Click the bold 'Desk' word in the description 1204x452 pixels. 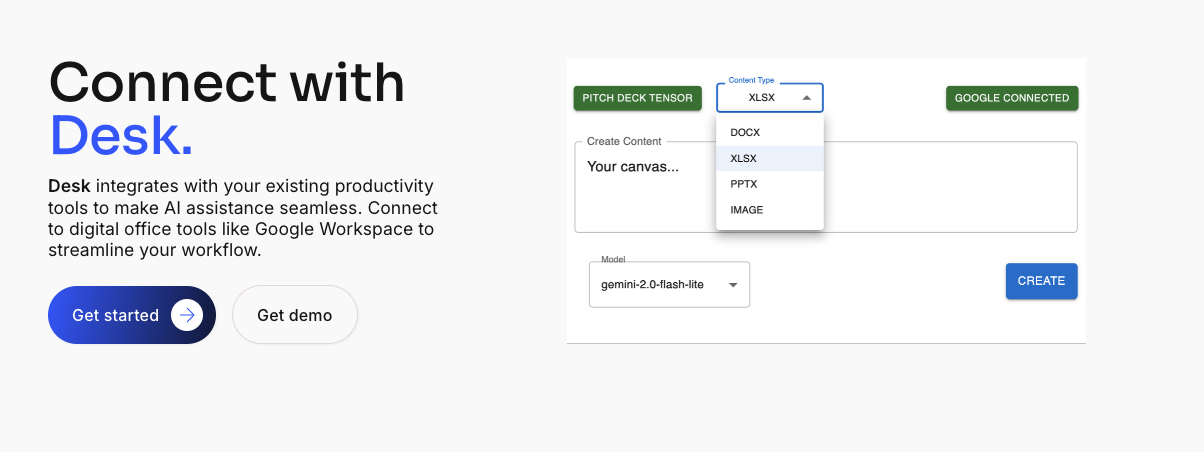click(69, 187)
